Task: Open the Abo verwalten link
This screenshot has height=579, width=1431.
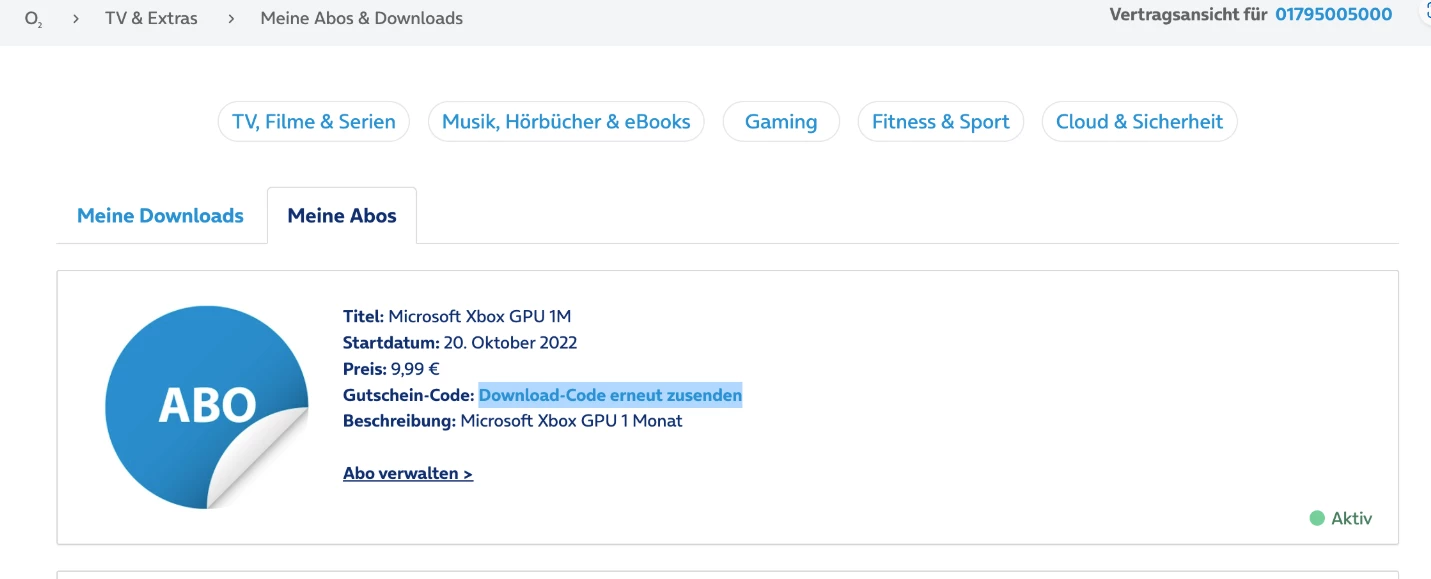Action: point(408,473)
